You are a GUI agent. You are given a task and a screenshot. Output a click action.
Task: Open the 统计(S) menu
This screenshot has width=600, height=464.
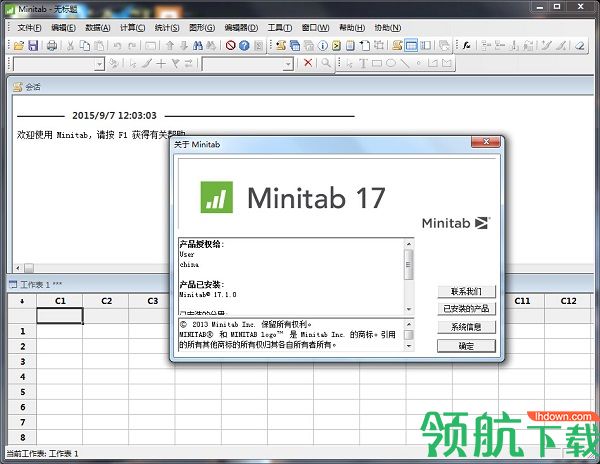click(167, 28)
